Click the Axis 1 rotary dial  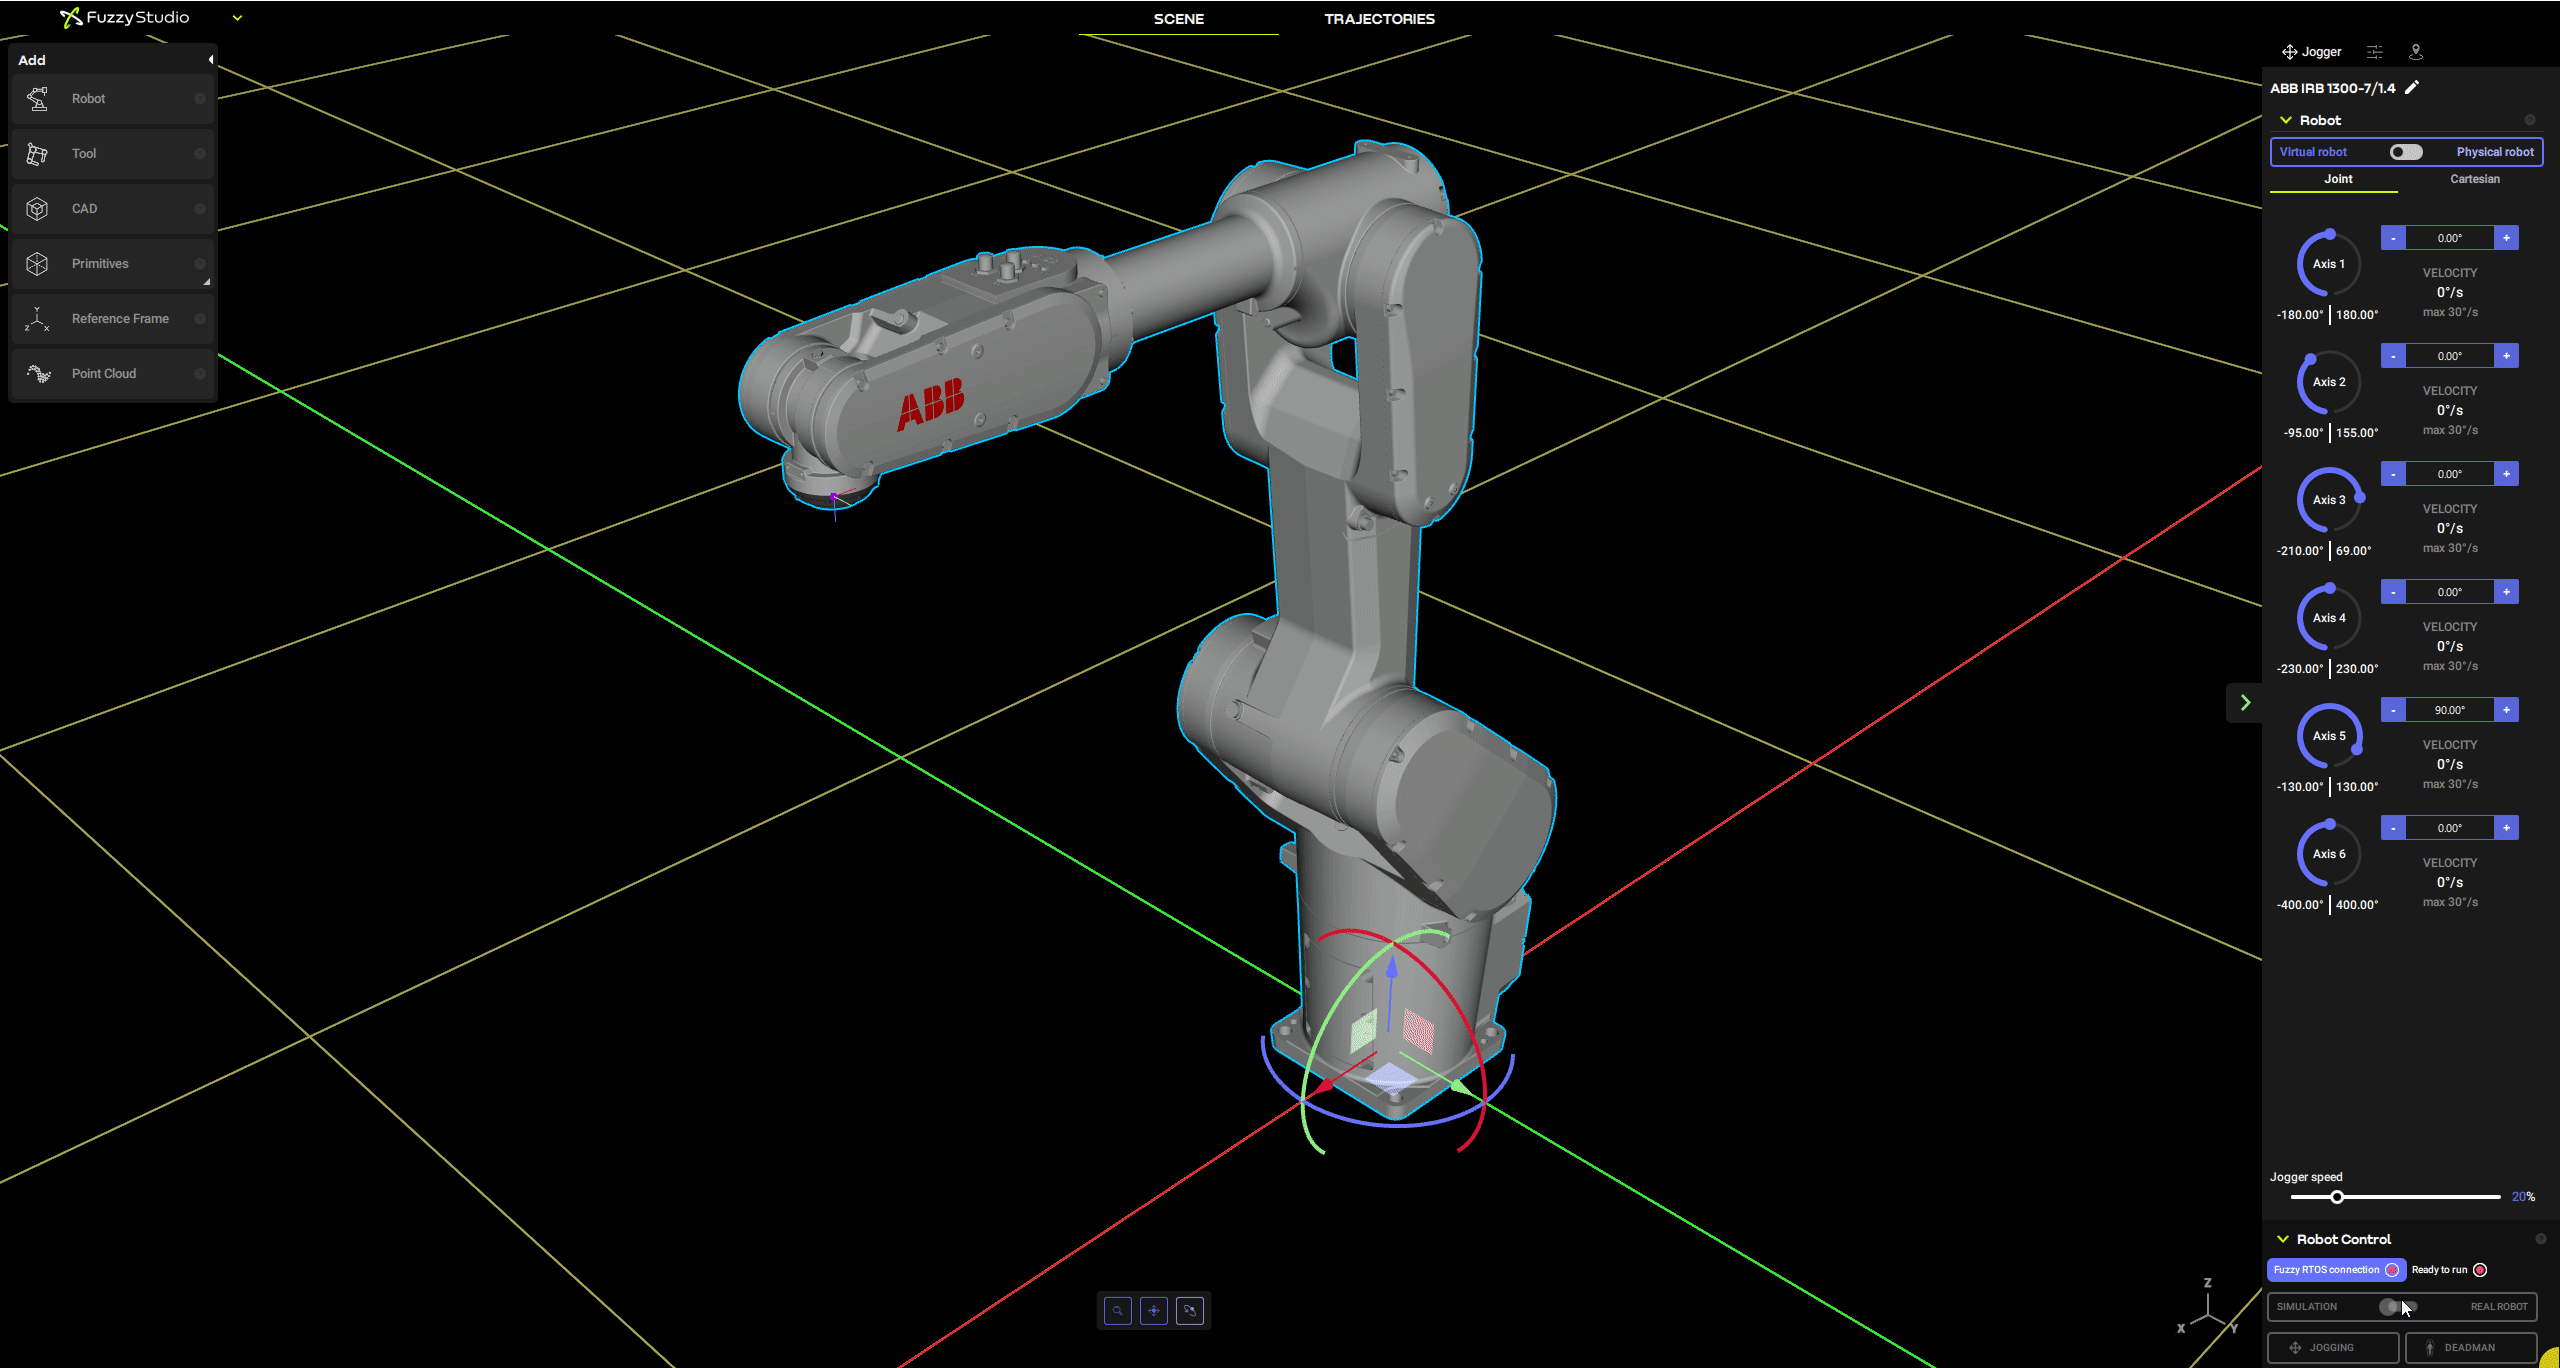point(2329,264)
